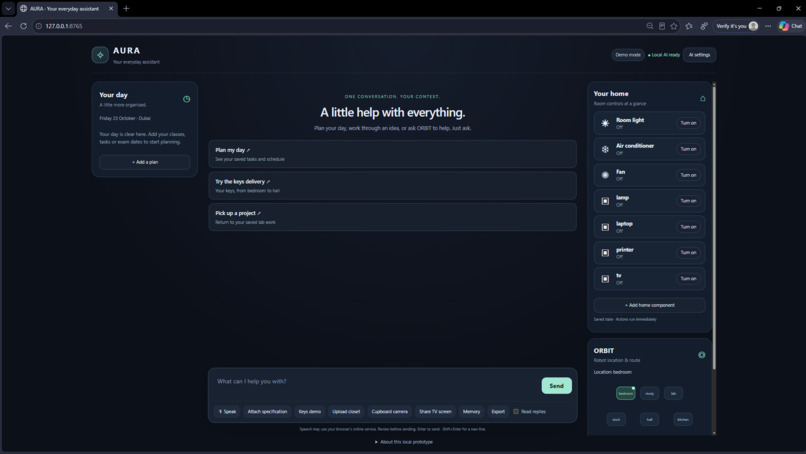Screen dimensions: 806x454
Task: Turn on the Air conditioner
Action: (688, 149)
